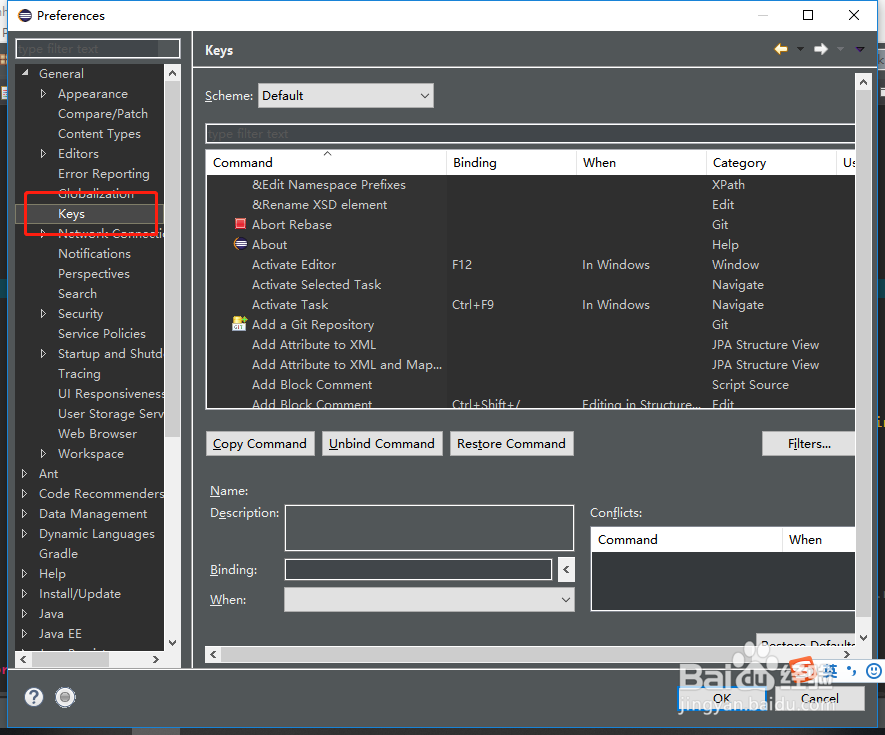Sort by the Command column header
The width and height of the screenshot is (885, 735).
pyautogui.click(x=326, y=163)
